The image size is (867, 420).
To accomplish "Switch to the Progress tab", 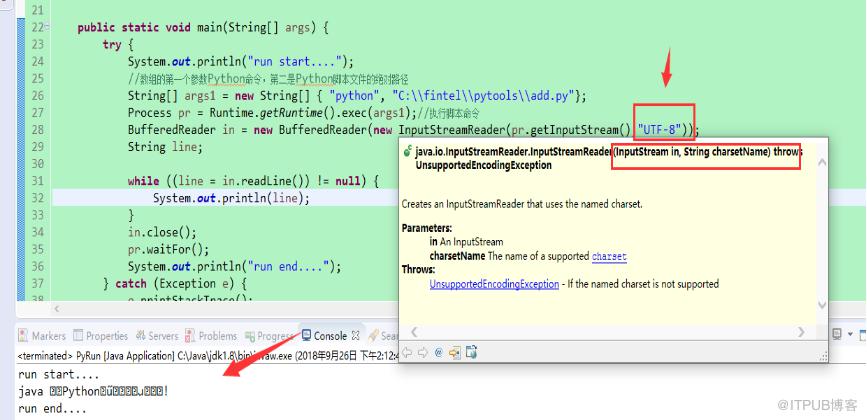I will (x=269, y=336).
